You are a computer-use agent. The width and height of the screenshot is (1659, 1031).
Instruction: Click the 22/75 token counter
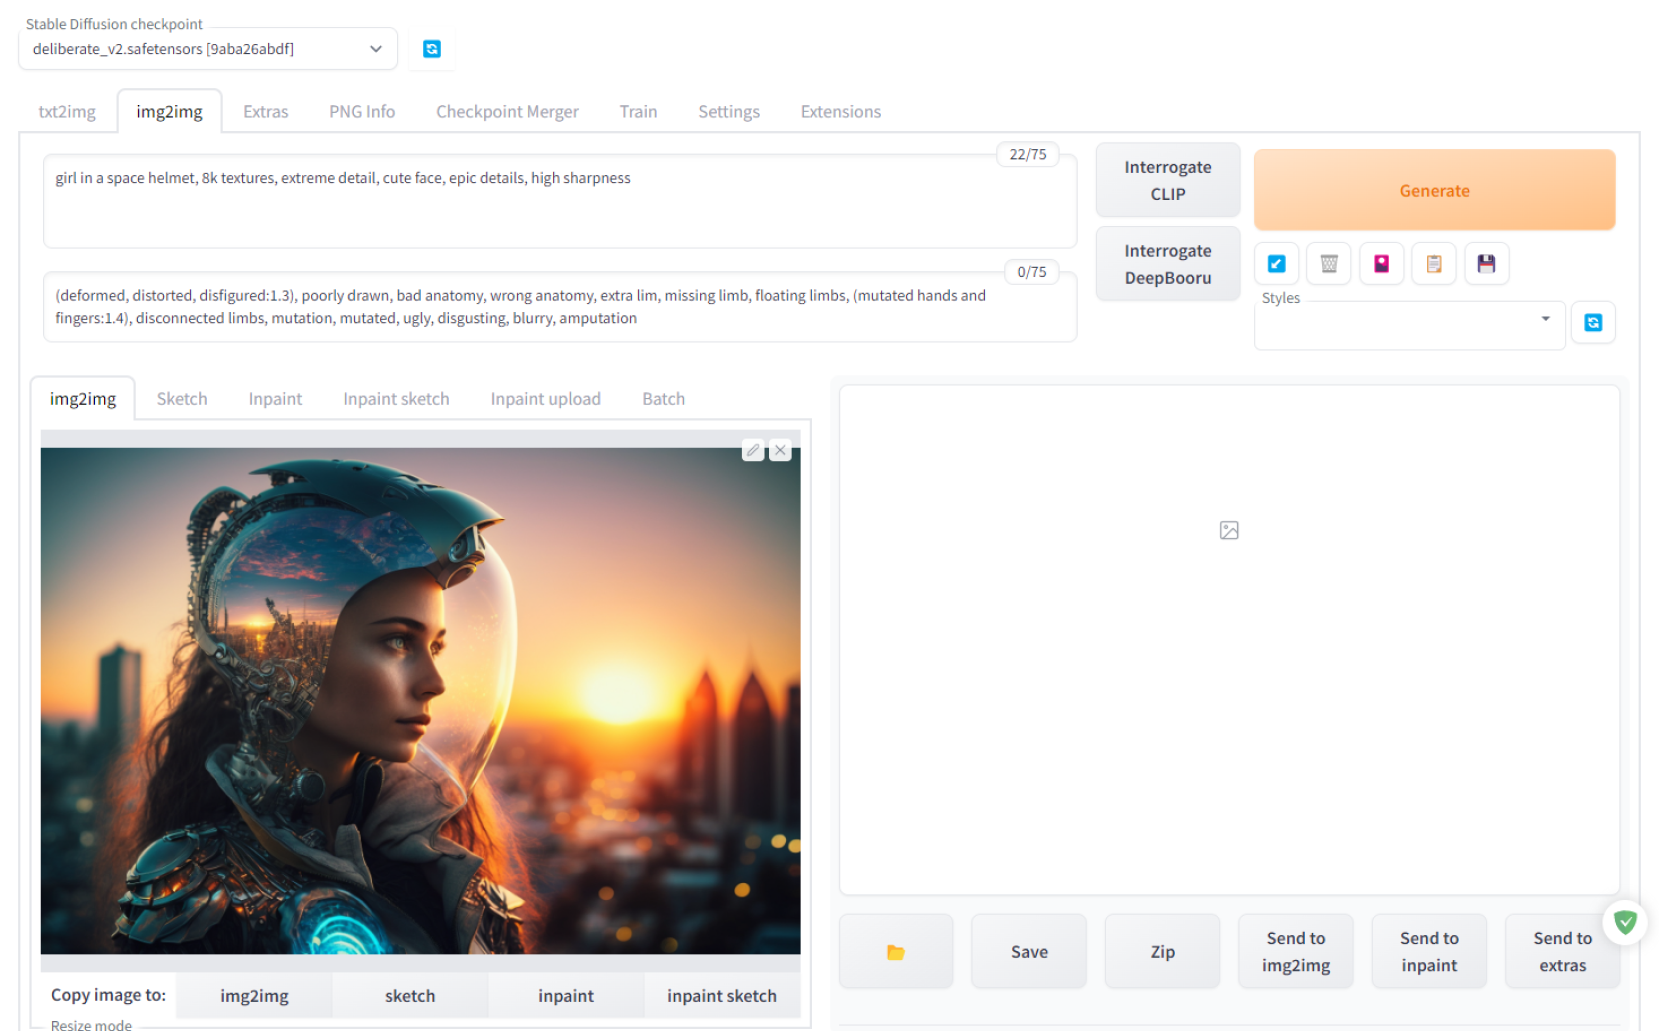1028,154
